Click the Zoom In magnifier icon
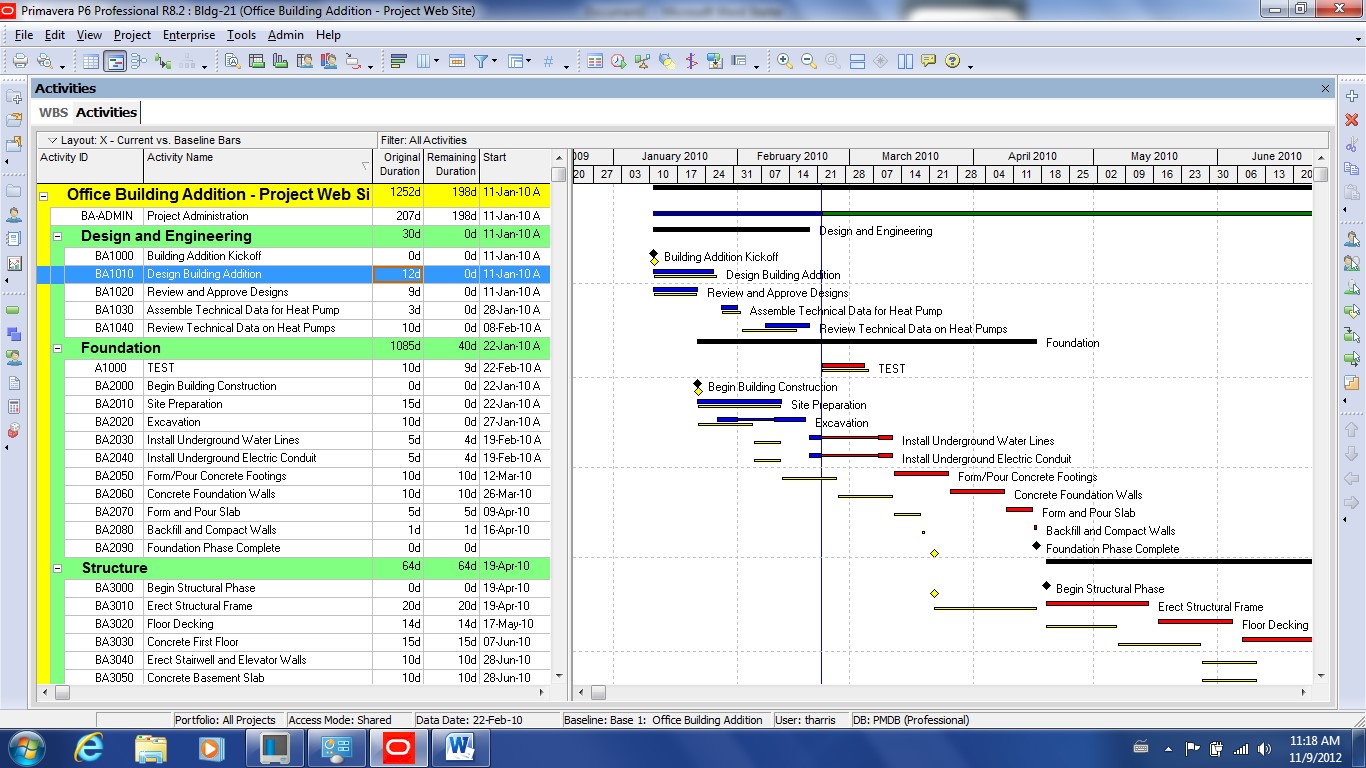 (785, 61)
